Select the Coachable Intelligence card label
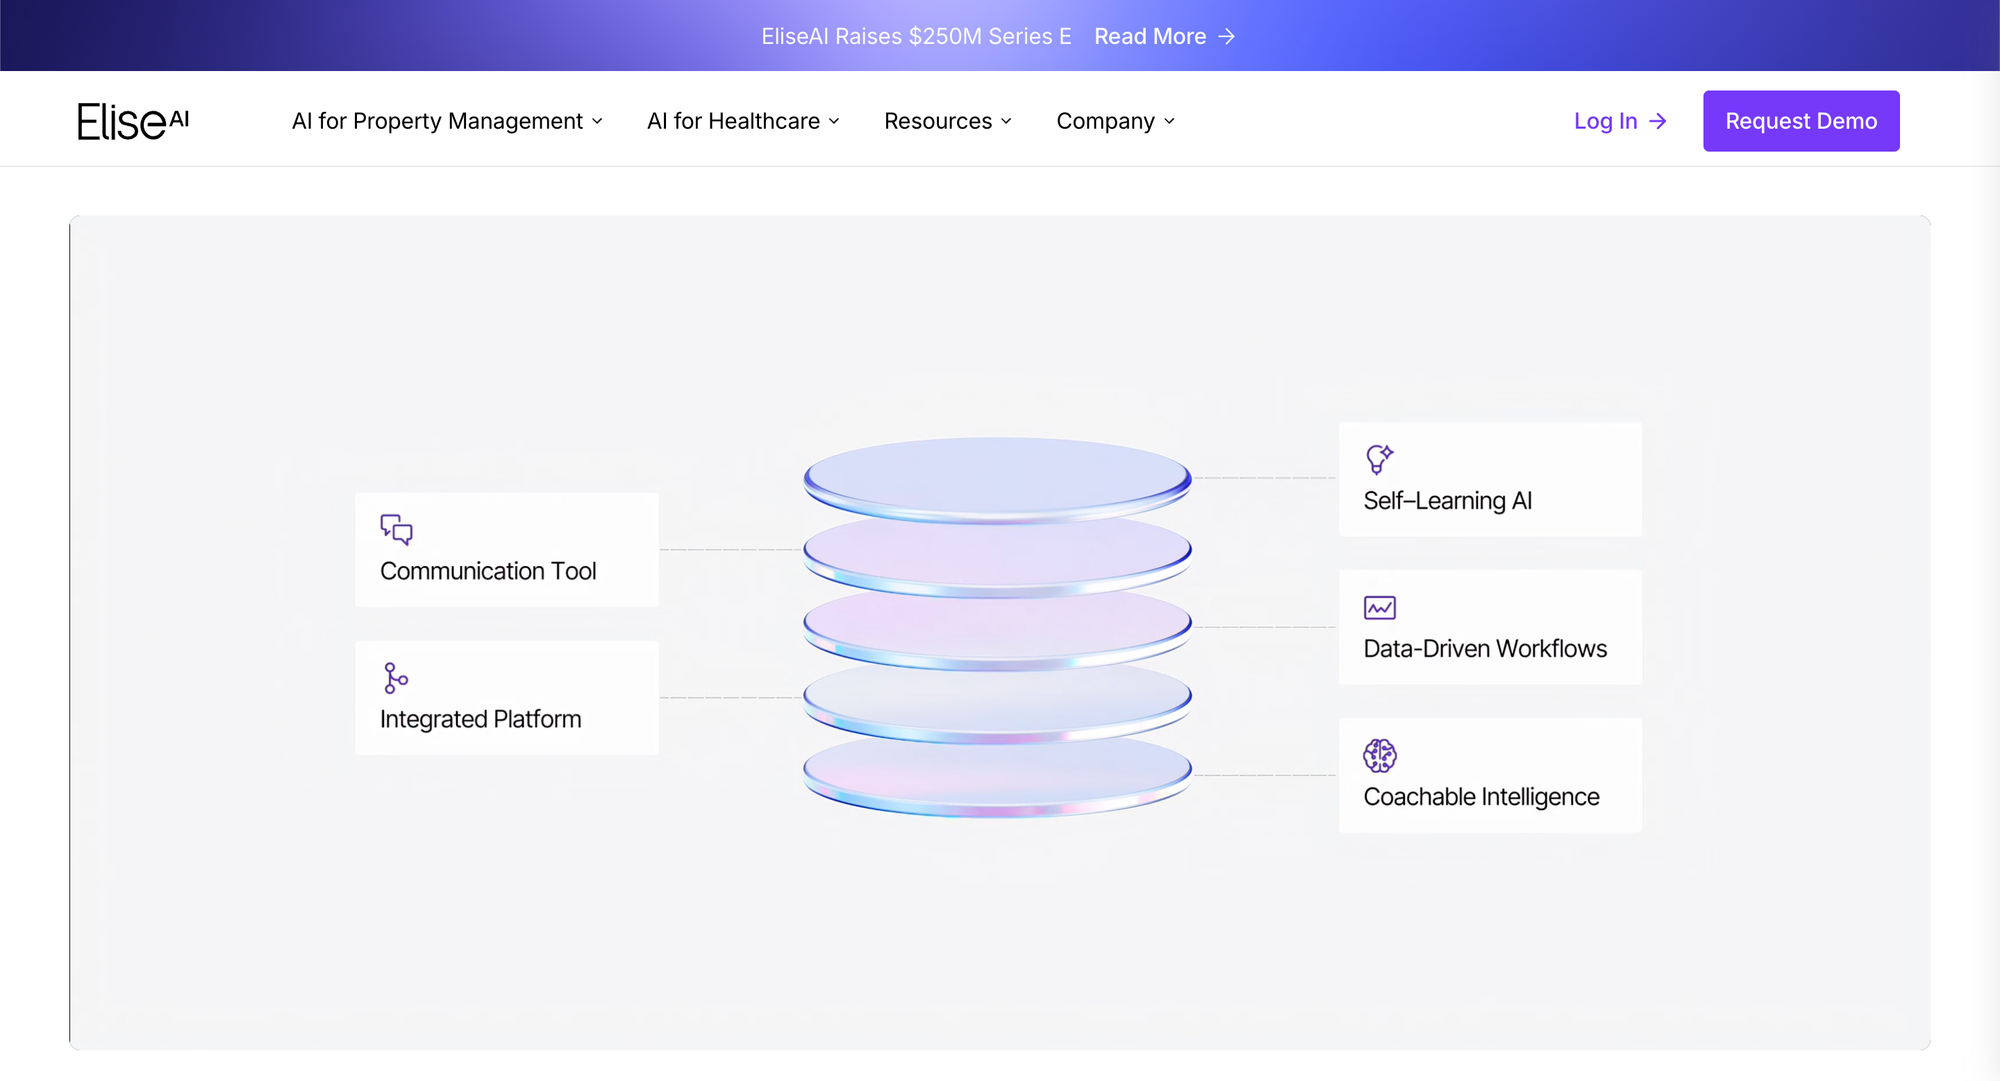The image size is (2000, 1081). pyautogui.click(x=1481, y=797)
